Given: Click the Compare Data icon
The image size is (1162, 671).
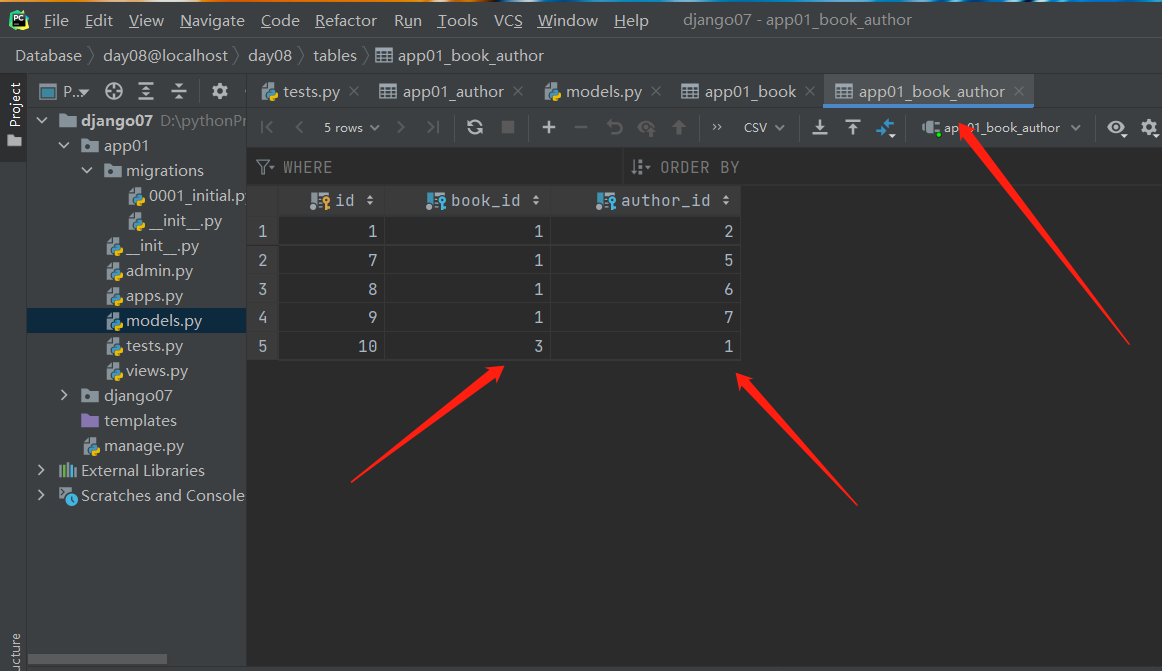Looking at the screenshot, I should (x=886, y=128).
